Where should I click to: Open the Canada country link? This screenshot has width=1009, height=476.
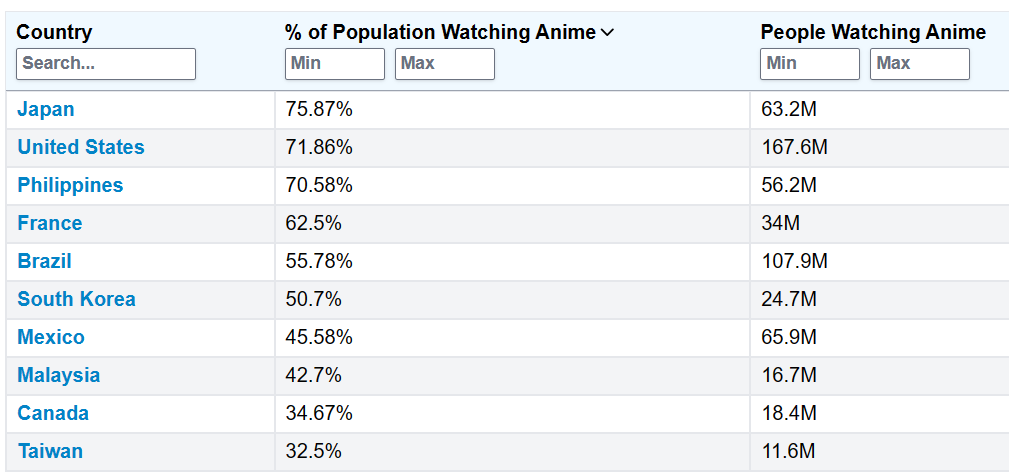53,413
